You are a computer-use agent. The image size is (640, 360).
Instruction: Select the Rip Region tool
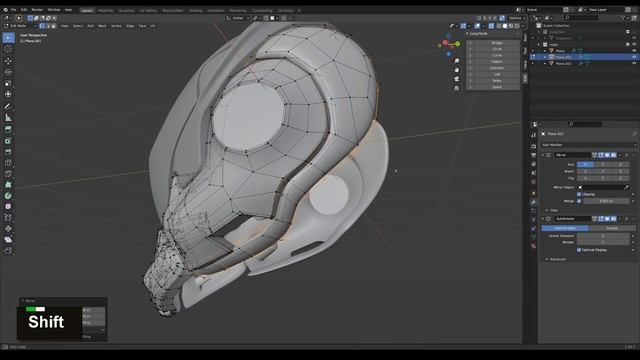(x=8, y=251)
